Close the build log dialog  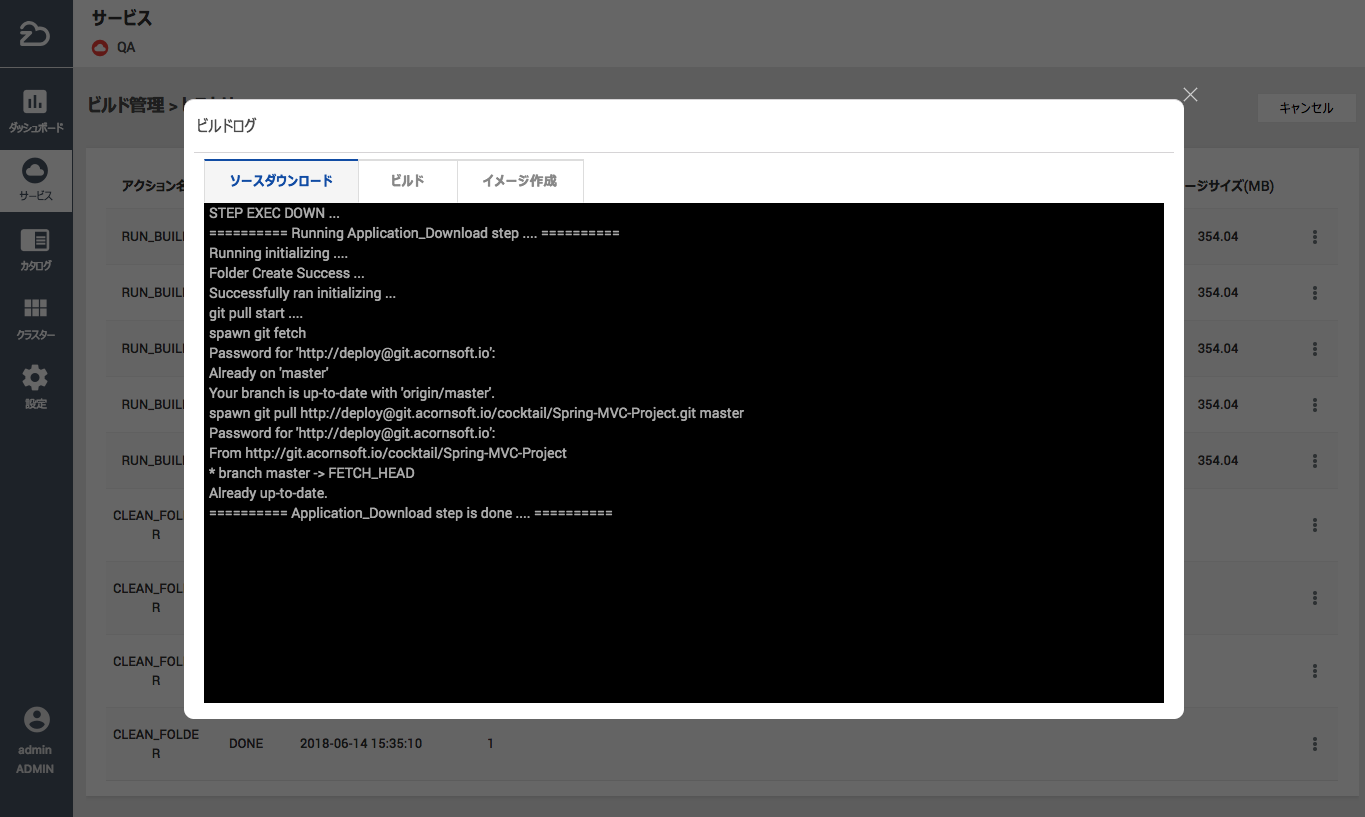1190,94
